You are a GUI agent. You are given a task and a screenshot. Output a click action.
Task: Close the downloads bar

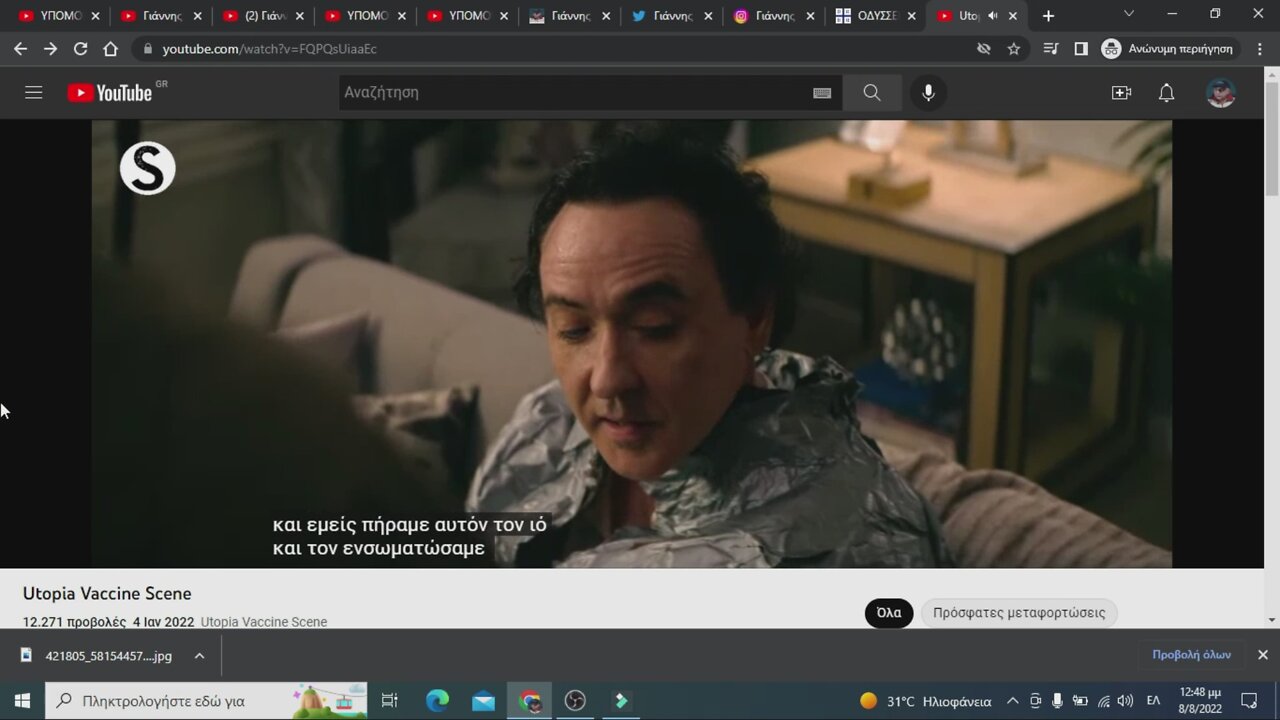coord(1262,655)
